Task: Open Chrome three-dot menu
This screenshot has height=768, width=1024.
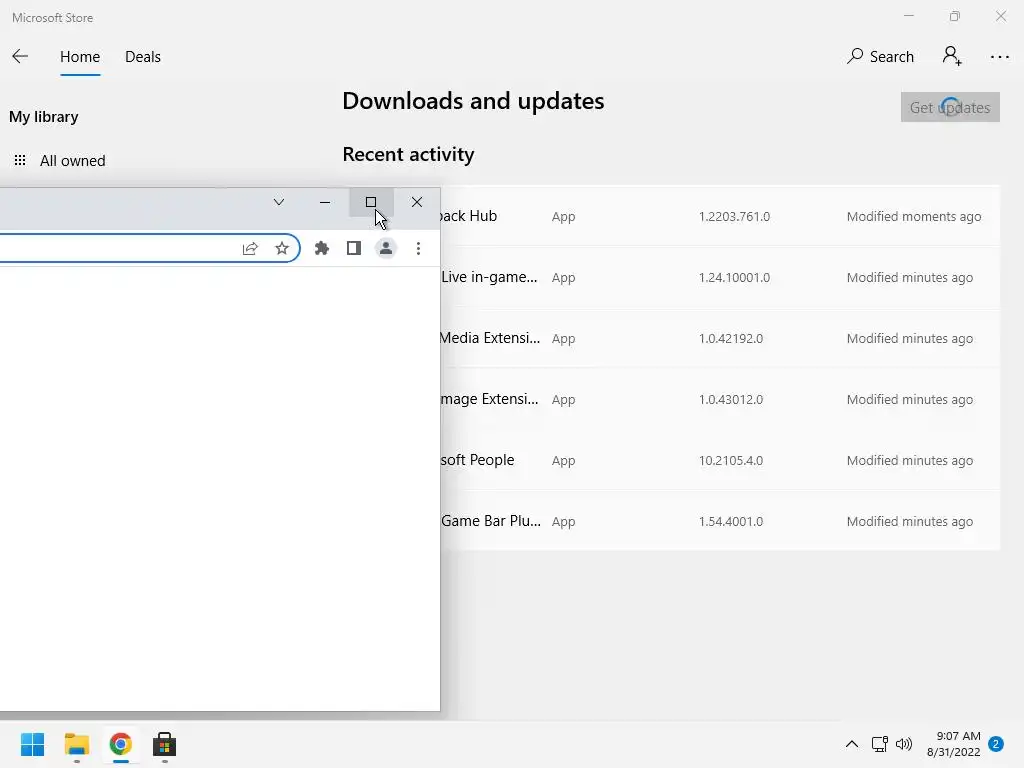Action: click(x=419, y=248)
